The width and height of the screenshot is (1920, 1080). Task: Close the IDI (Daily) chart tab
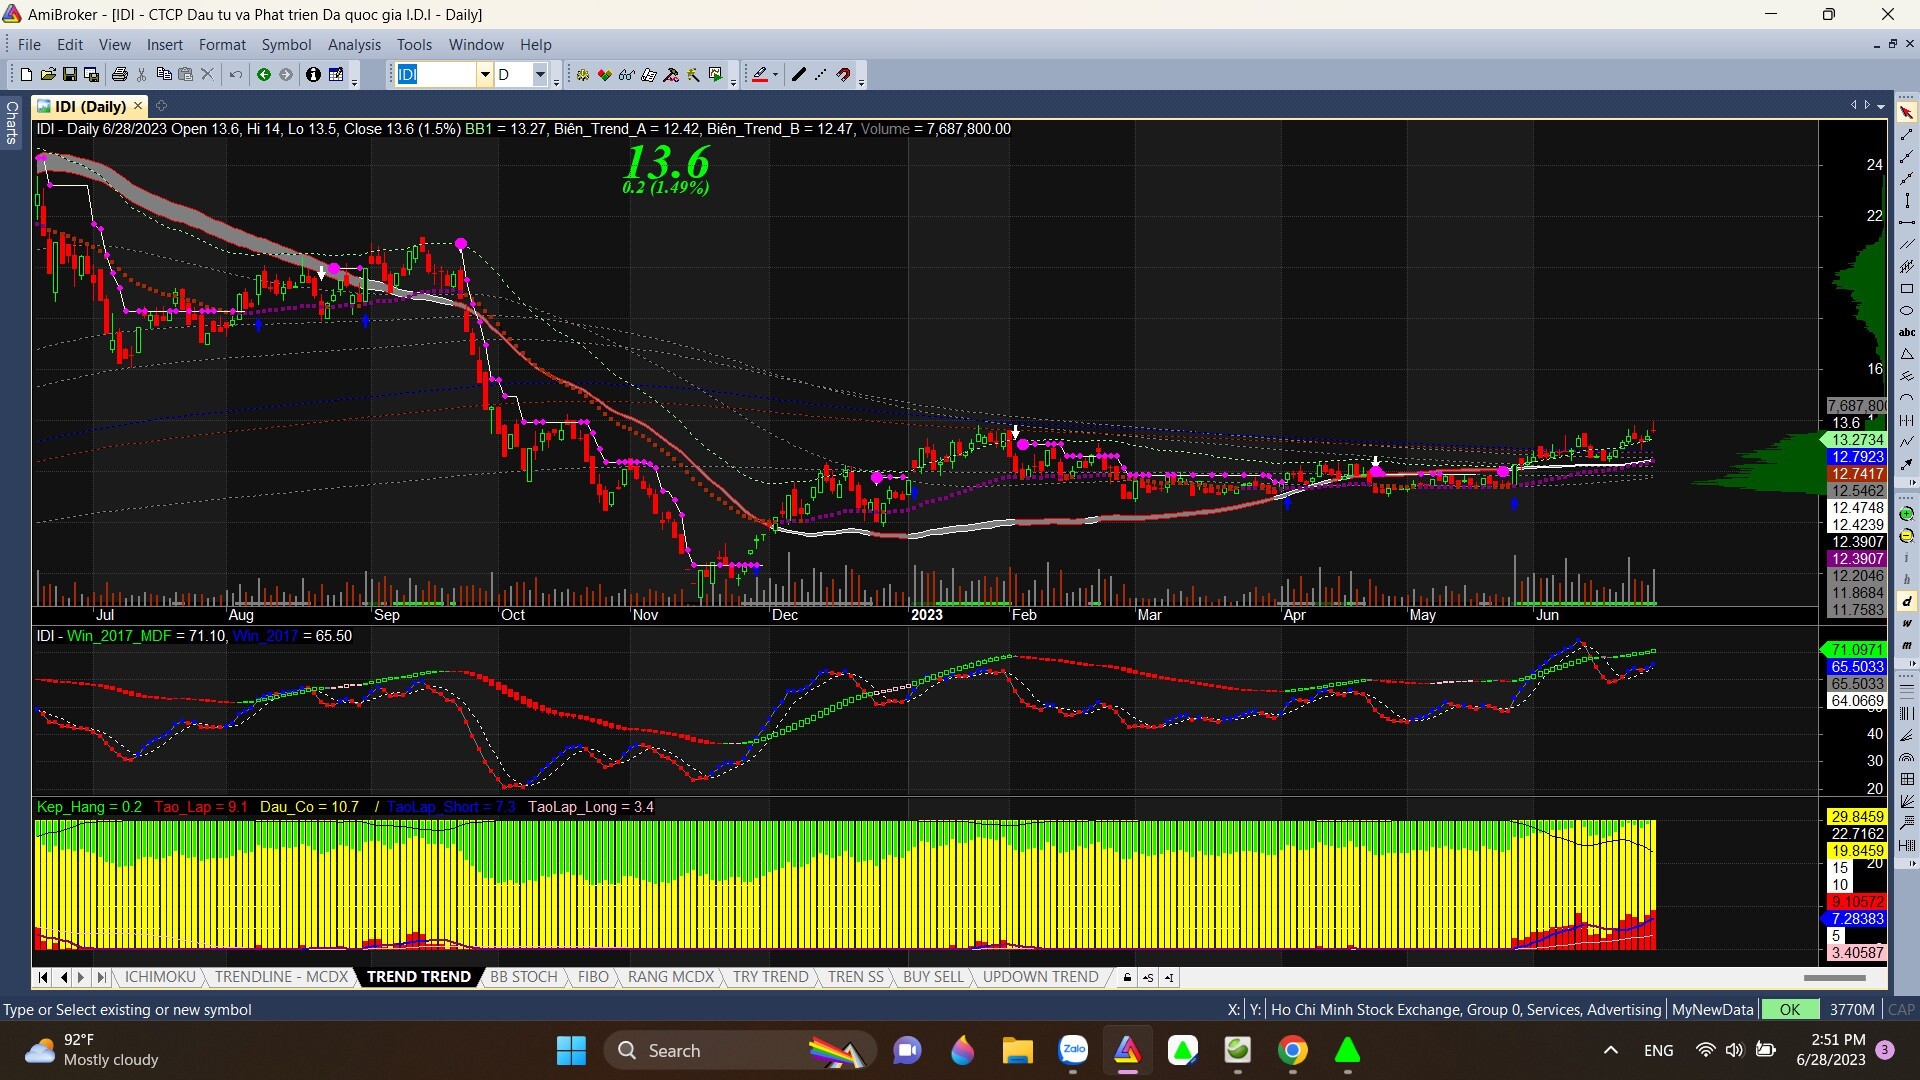138,106
